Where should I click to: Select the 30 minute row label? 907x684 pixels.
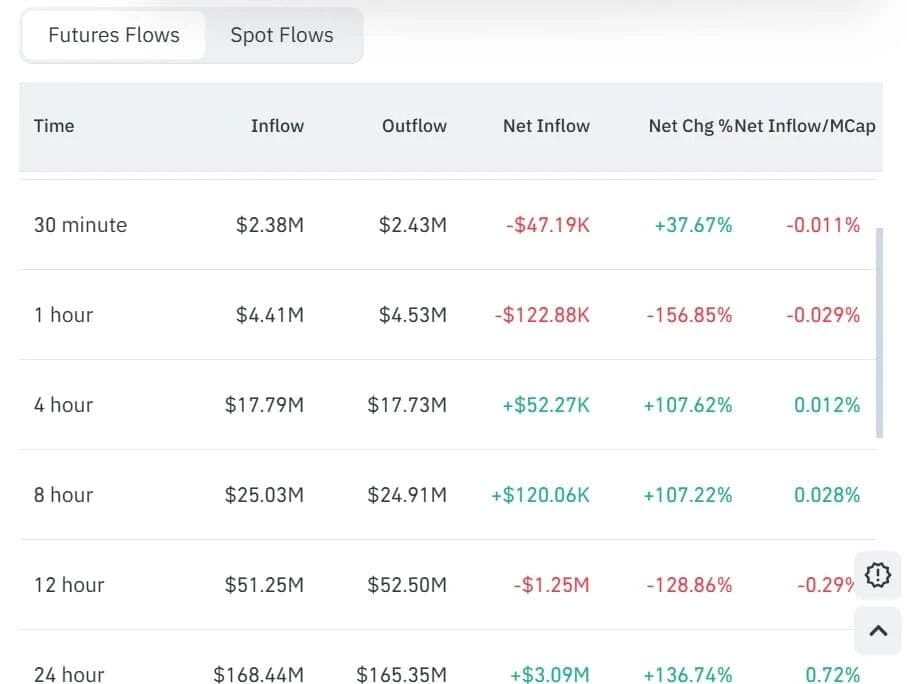click(x=80, y=225)
